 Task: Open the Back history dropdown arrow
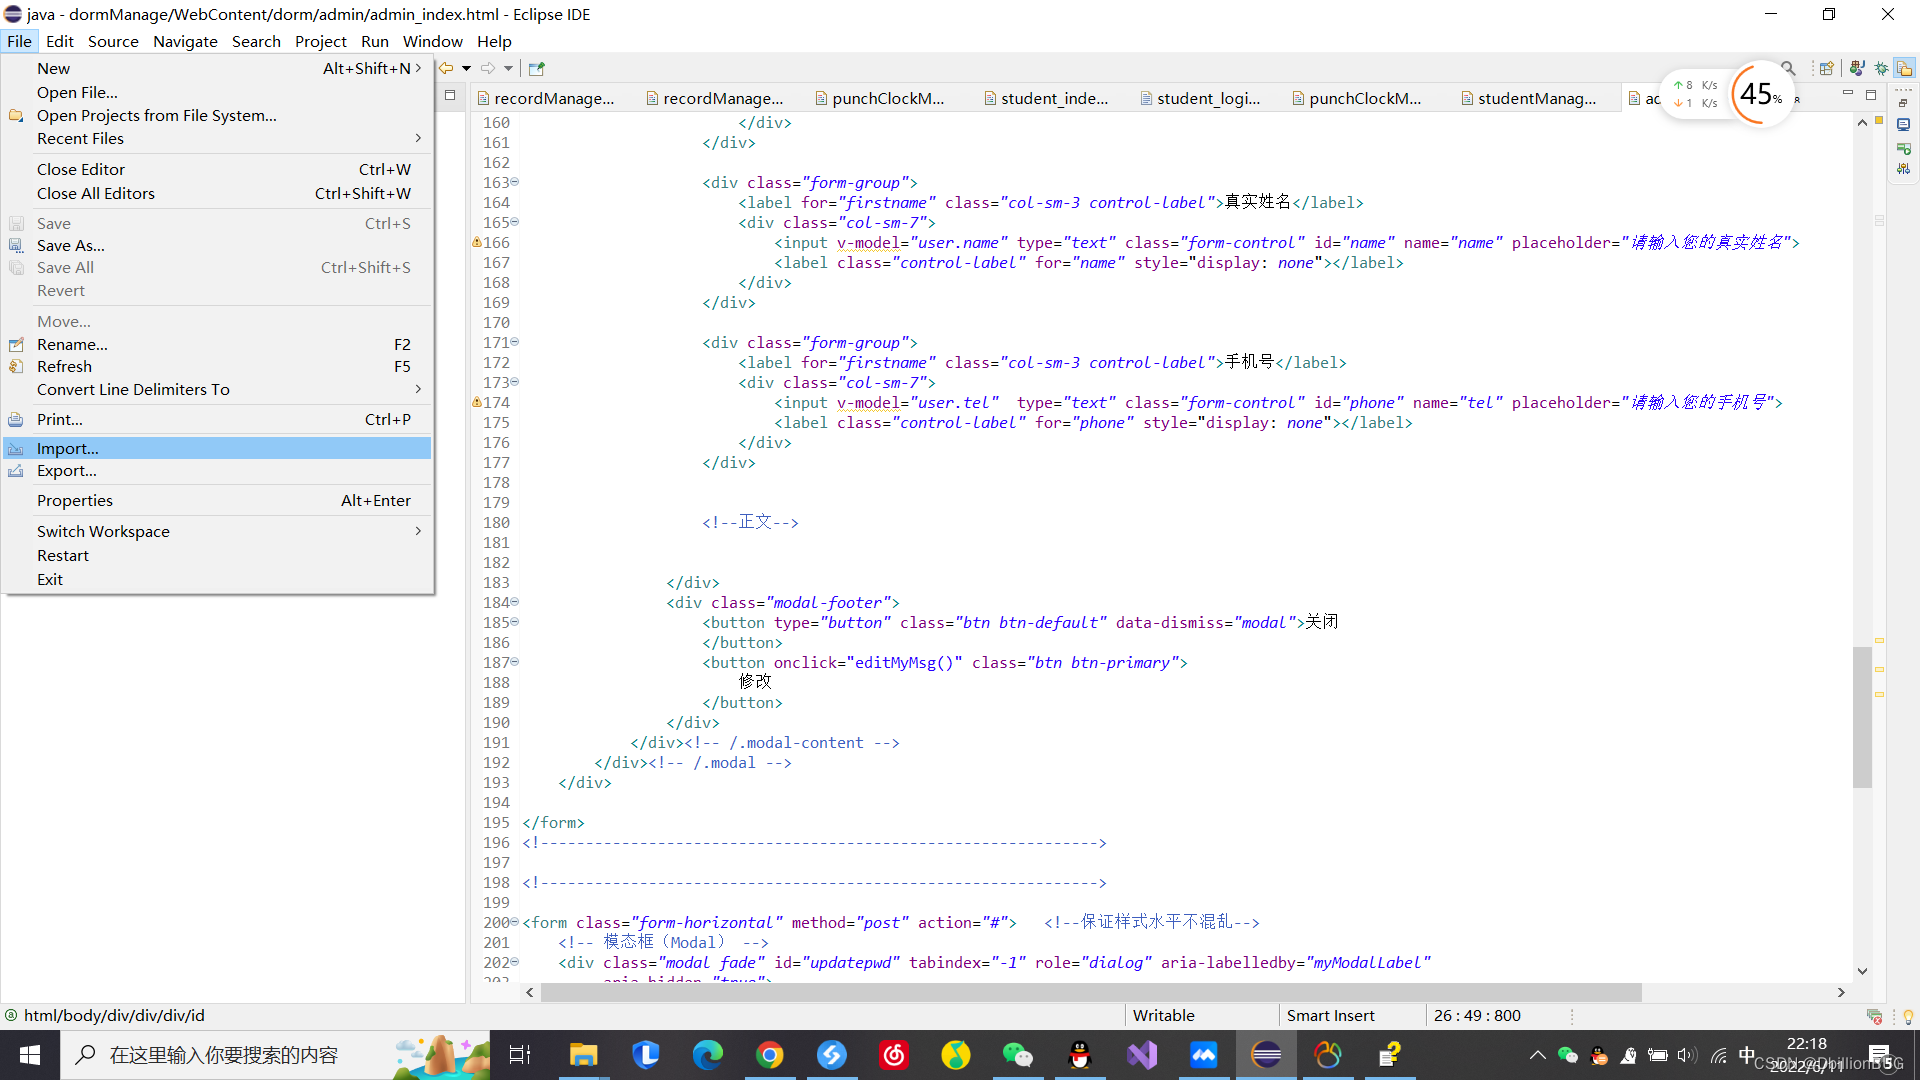[466, 68]
